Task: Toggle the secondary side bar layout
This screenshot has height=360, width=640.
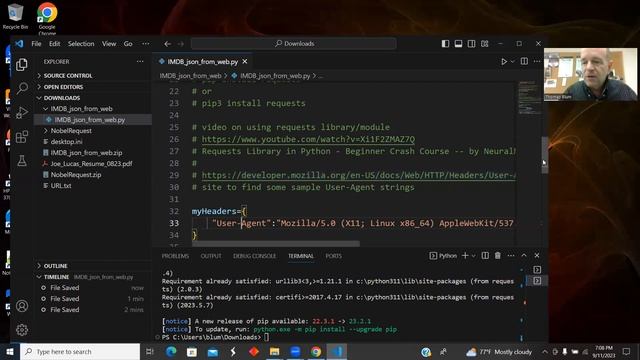Action: (x=471, y=44)
